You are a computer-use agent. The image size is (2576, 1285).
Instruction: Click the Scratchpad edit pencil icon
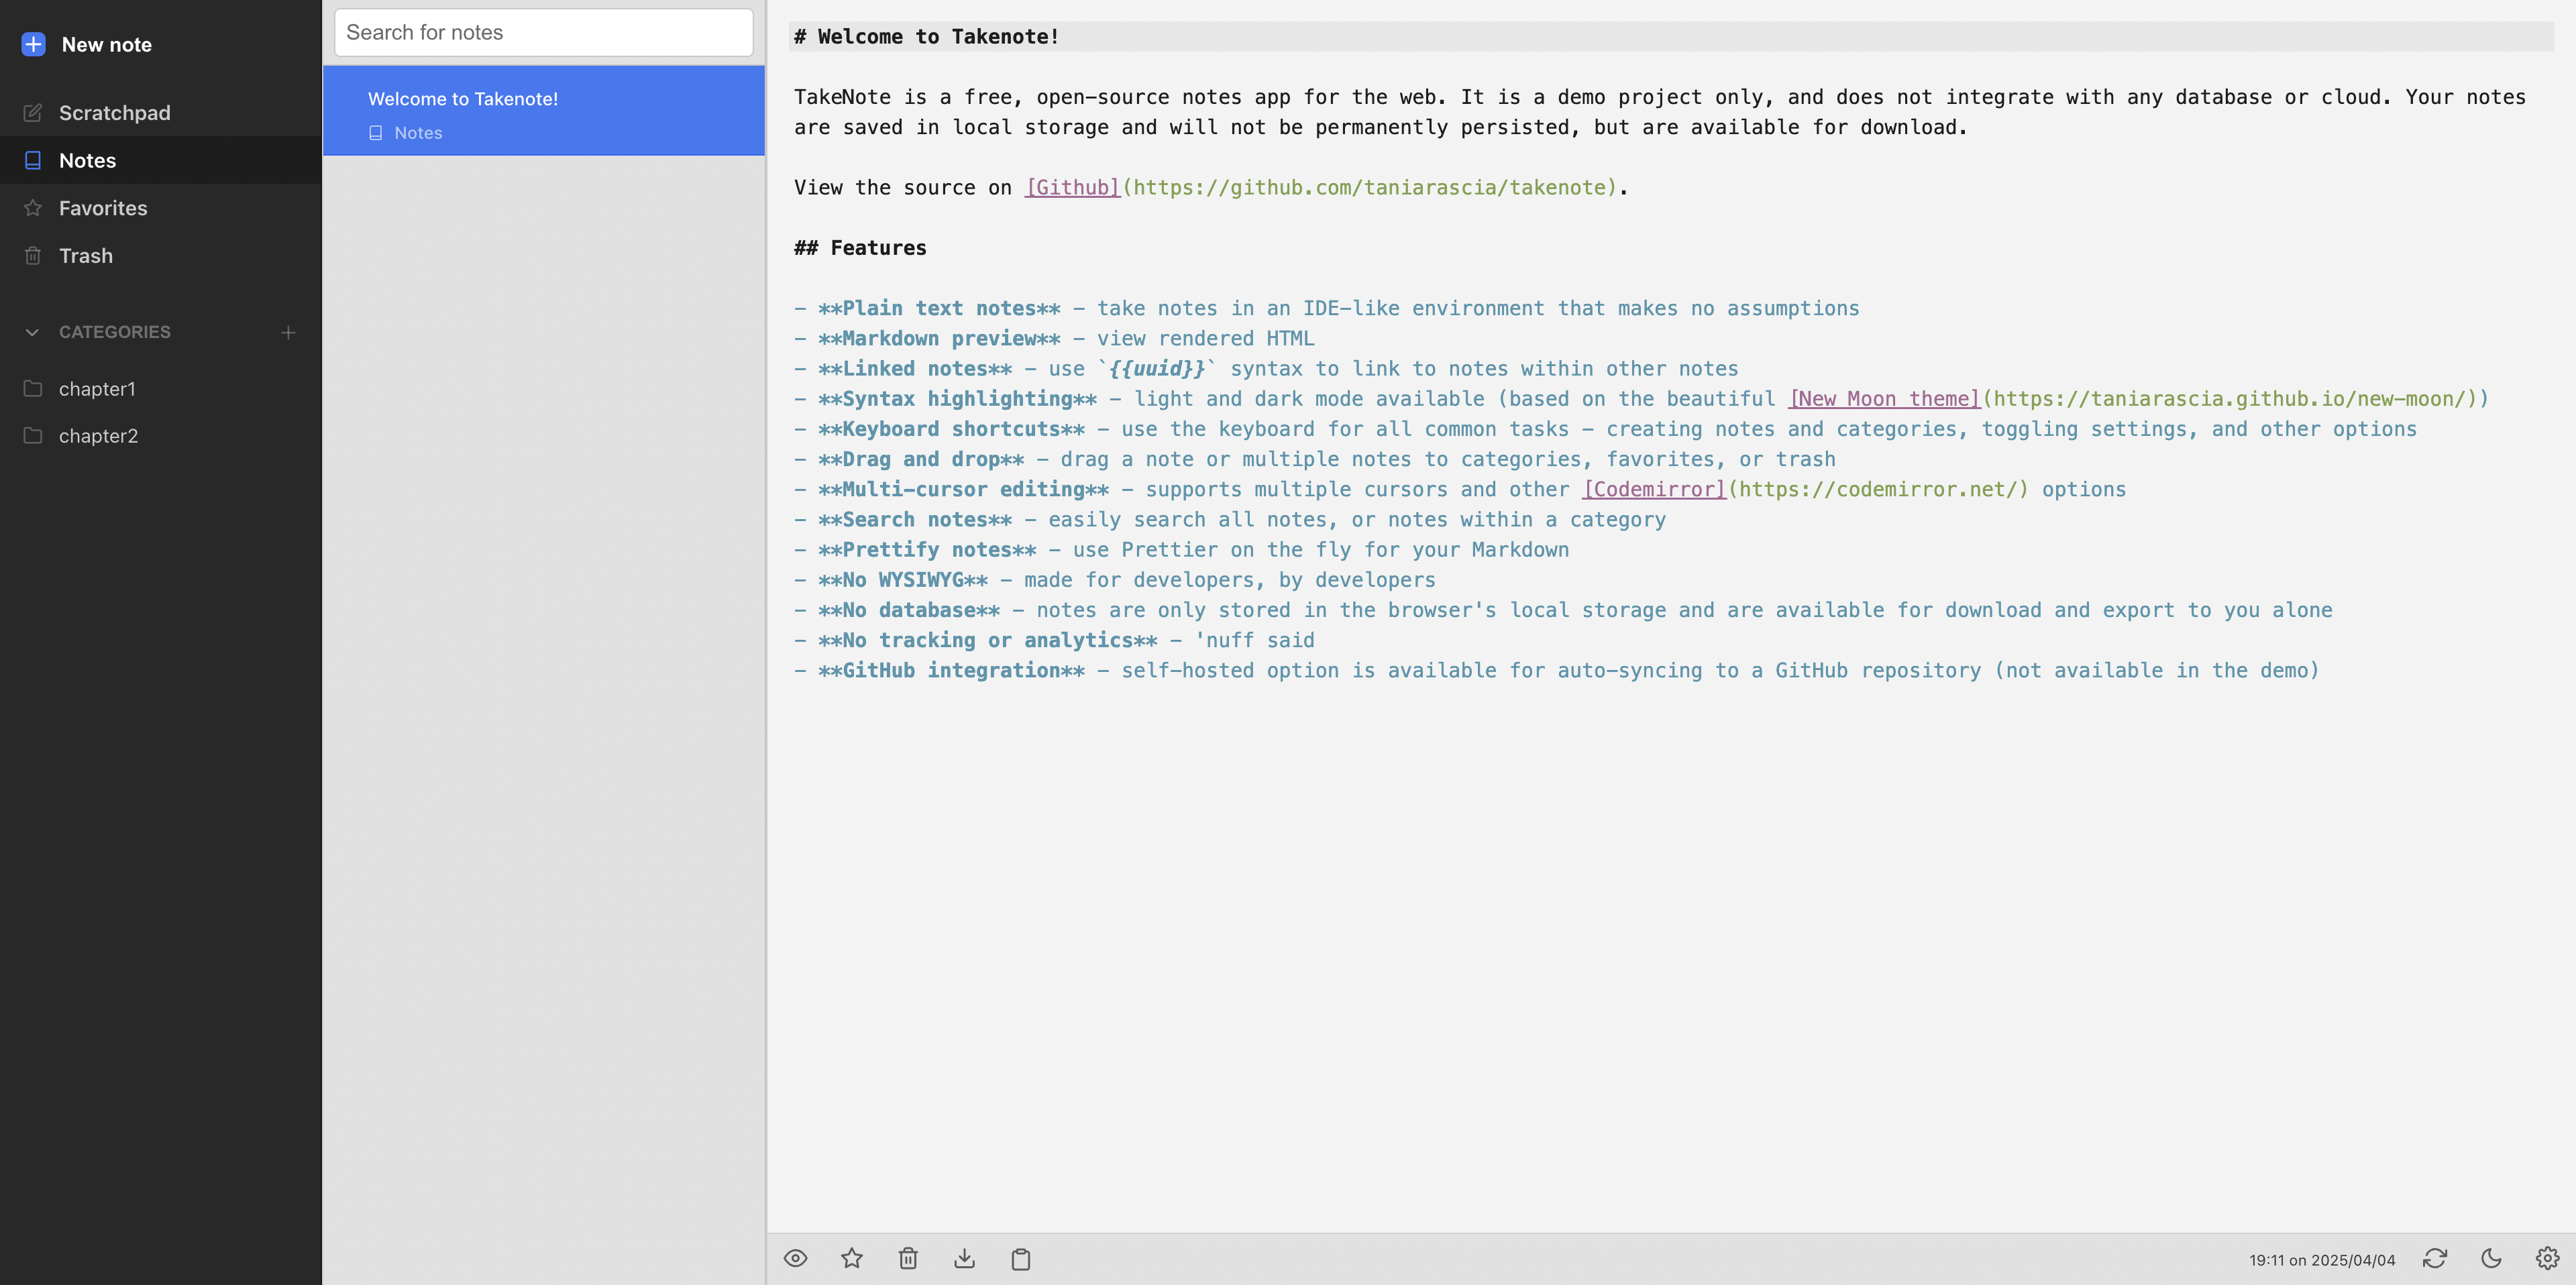[33, 113]
